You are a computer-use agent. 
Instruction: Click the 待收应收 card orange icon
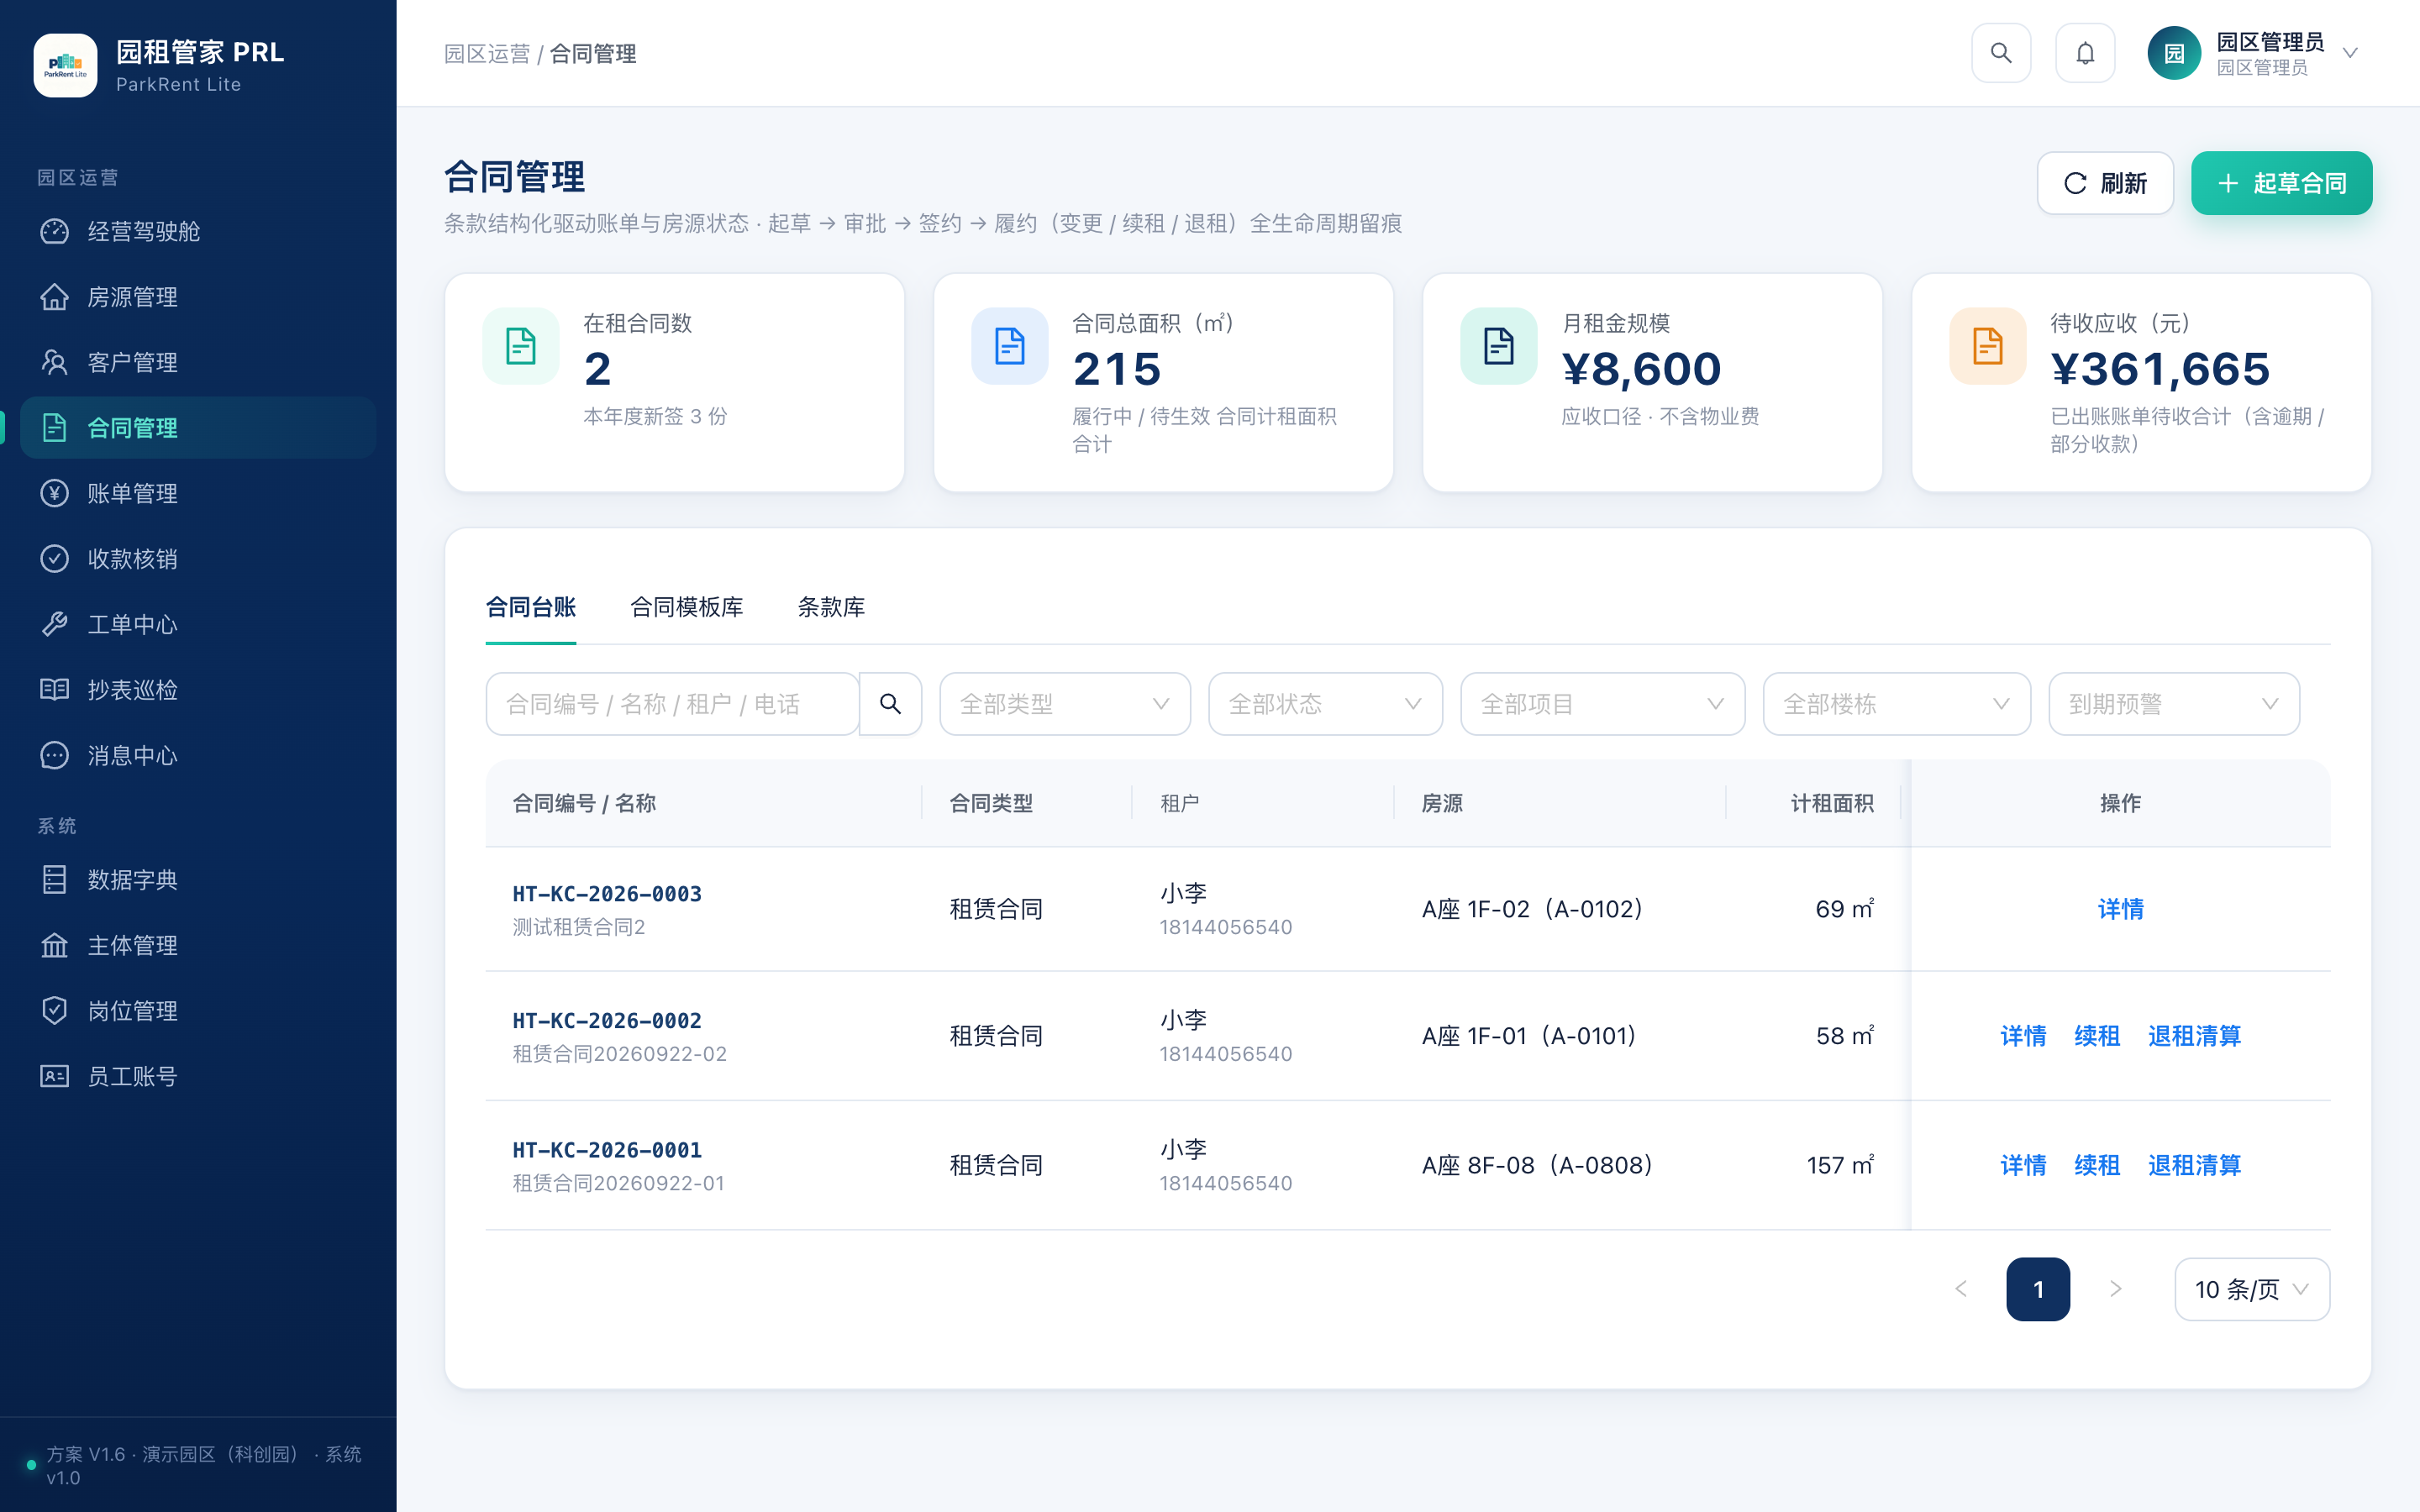pos(1988,346)
